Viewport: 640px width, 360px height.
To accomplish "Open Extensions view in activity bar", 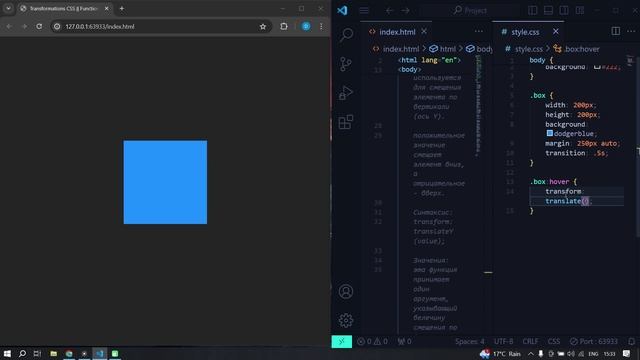I will click(346, 122).
